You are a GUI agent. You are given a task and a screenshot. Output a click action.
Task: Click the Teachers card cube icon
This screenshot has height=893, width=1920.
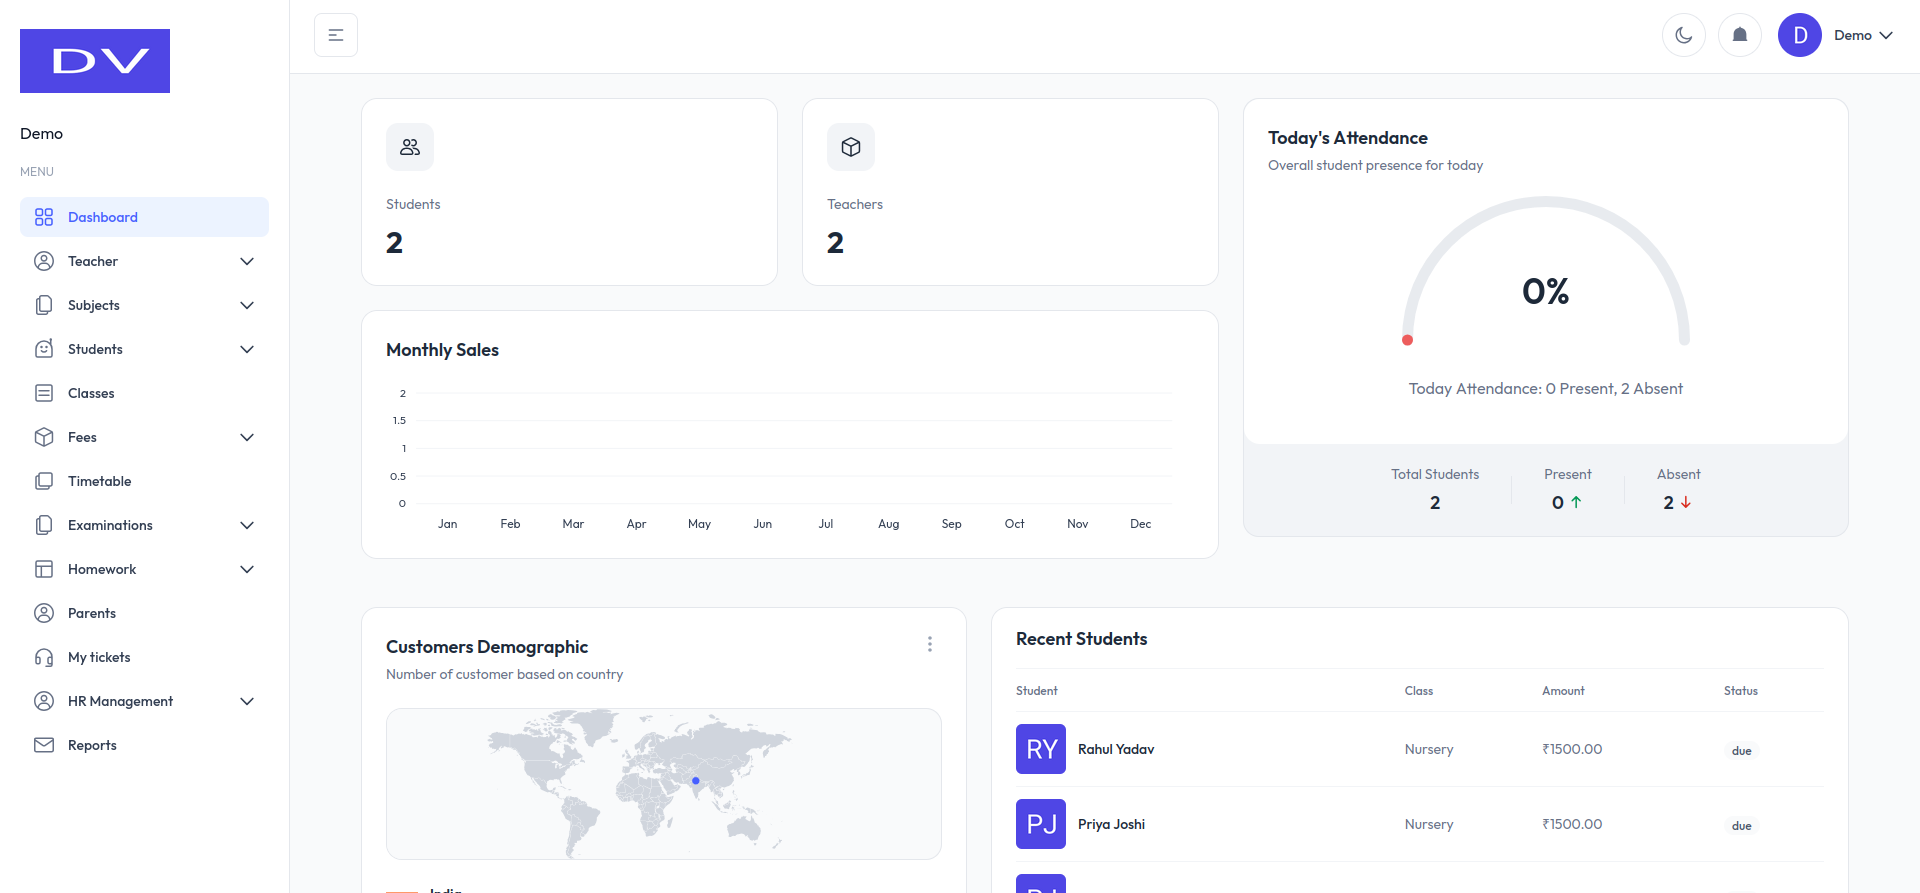tap(851, 147)
